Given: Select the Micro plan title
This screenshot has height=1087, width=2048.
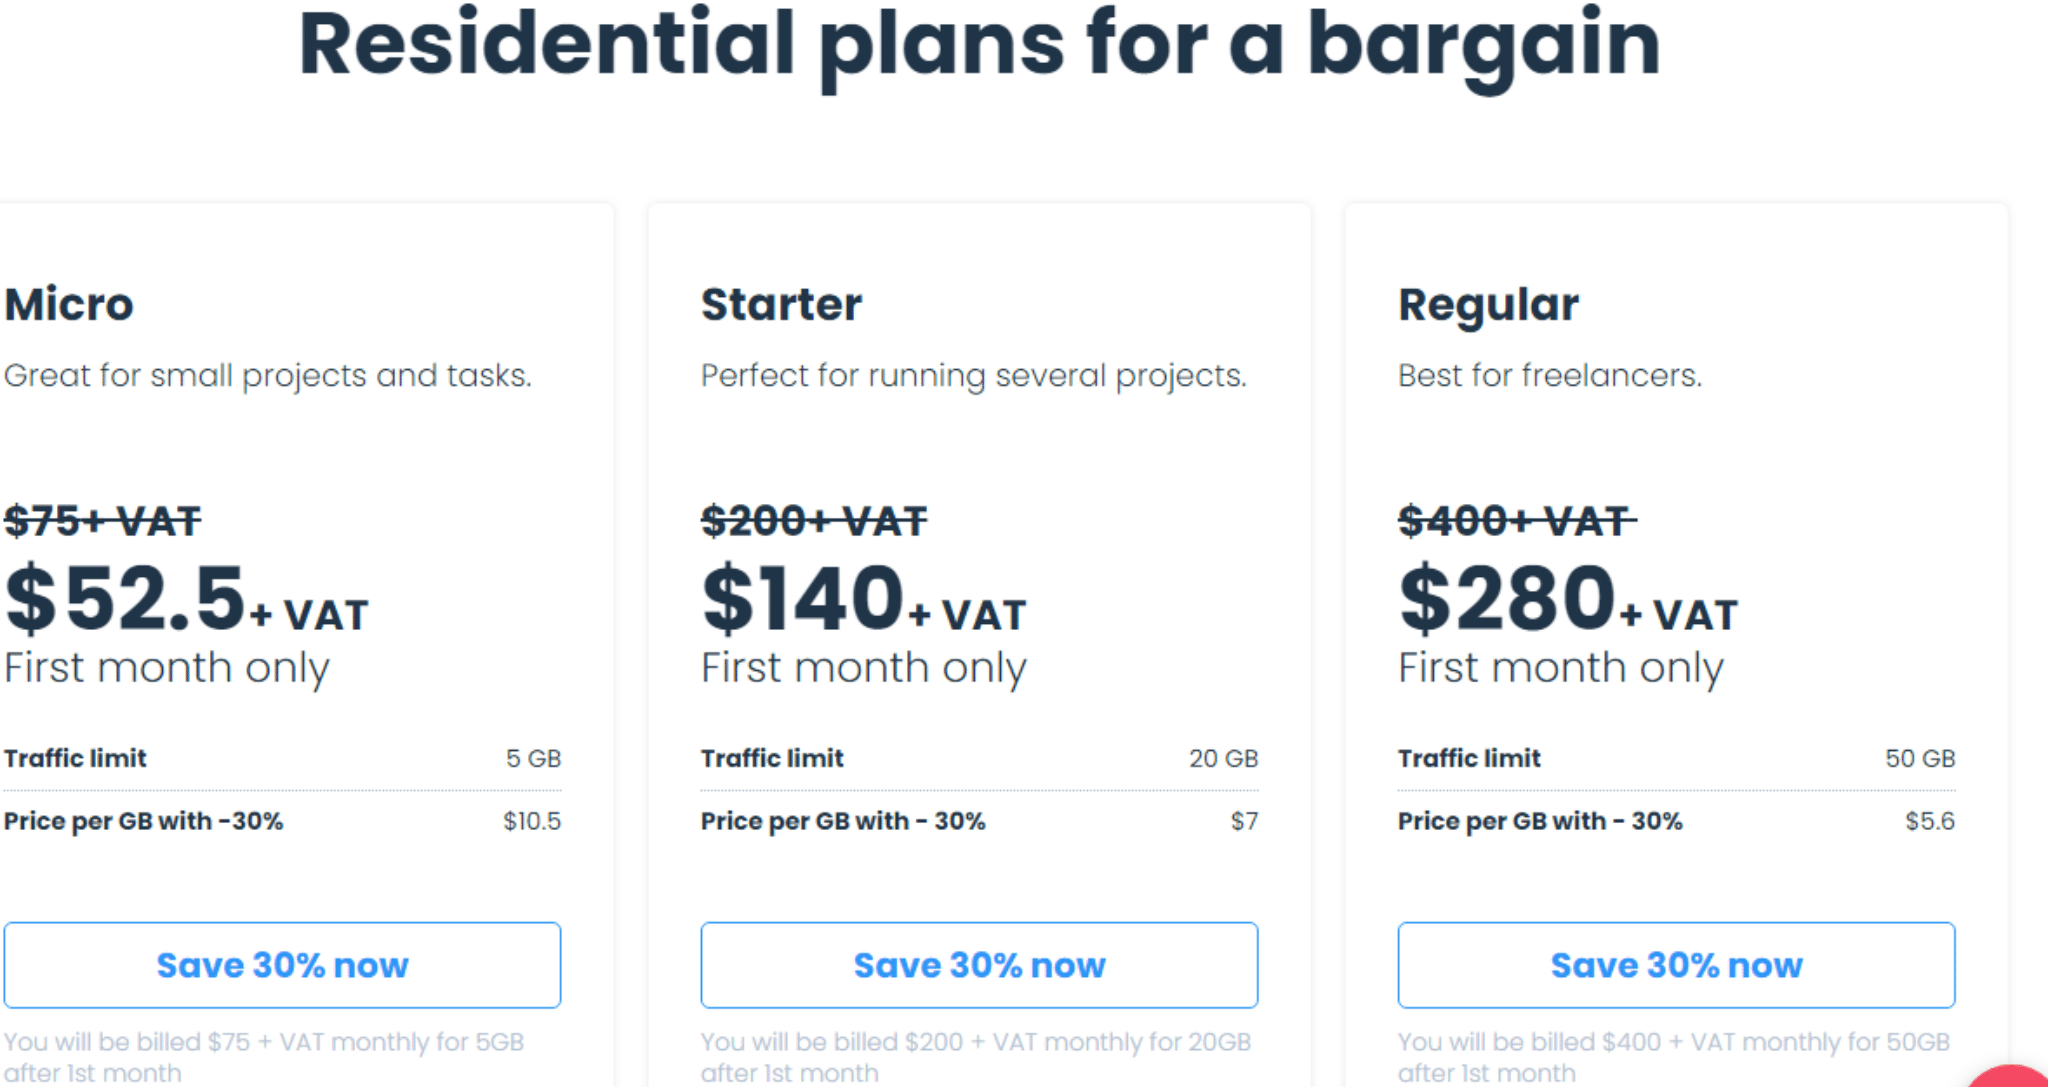Looking at the screenshot, I should pos(69,304).
